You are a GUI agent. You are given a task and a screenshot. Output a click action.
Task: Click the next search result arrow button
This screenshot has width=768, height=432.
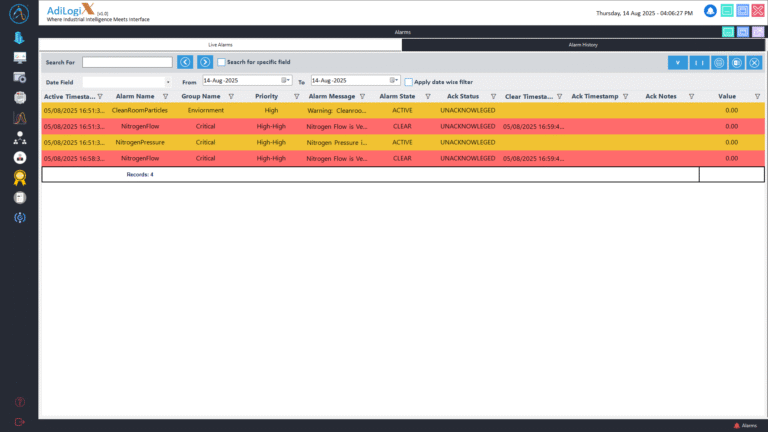point(204,62)
